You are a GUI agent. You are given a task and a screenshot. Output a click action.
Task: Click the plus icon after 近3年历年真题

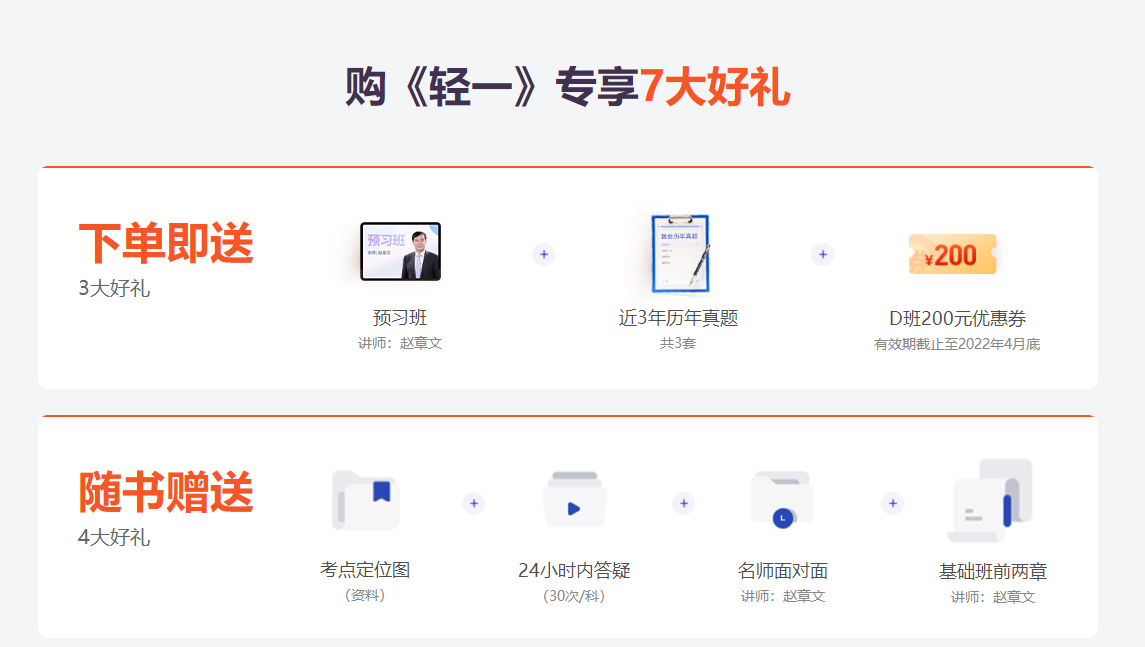822,255
